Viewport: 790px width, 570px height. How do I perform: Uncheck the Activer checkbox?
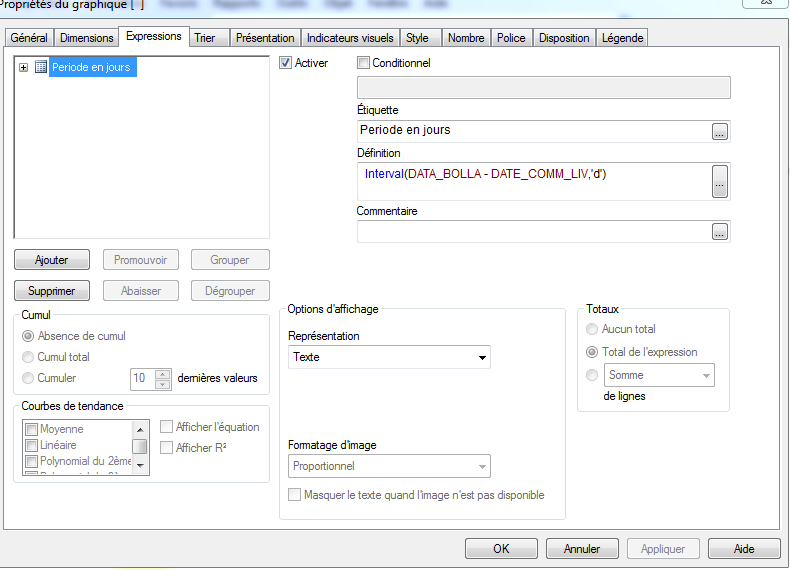(x=285, y=62)
